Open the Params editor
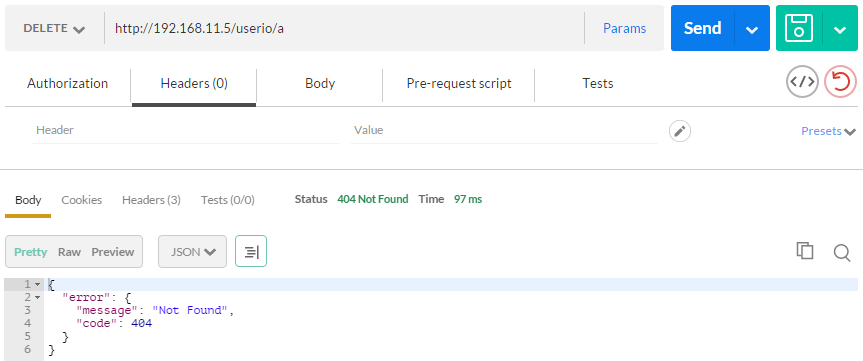The image size is (863, 361). point(624,29)
